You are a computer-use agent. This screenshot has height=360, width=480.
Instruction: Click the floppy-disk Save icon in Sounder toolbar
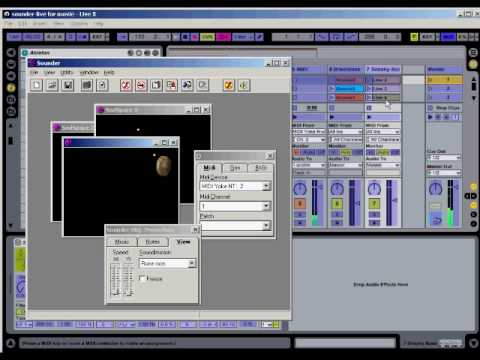coord(68,85)
